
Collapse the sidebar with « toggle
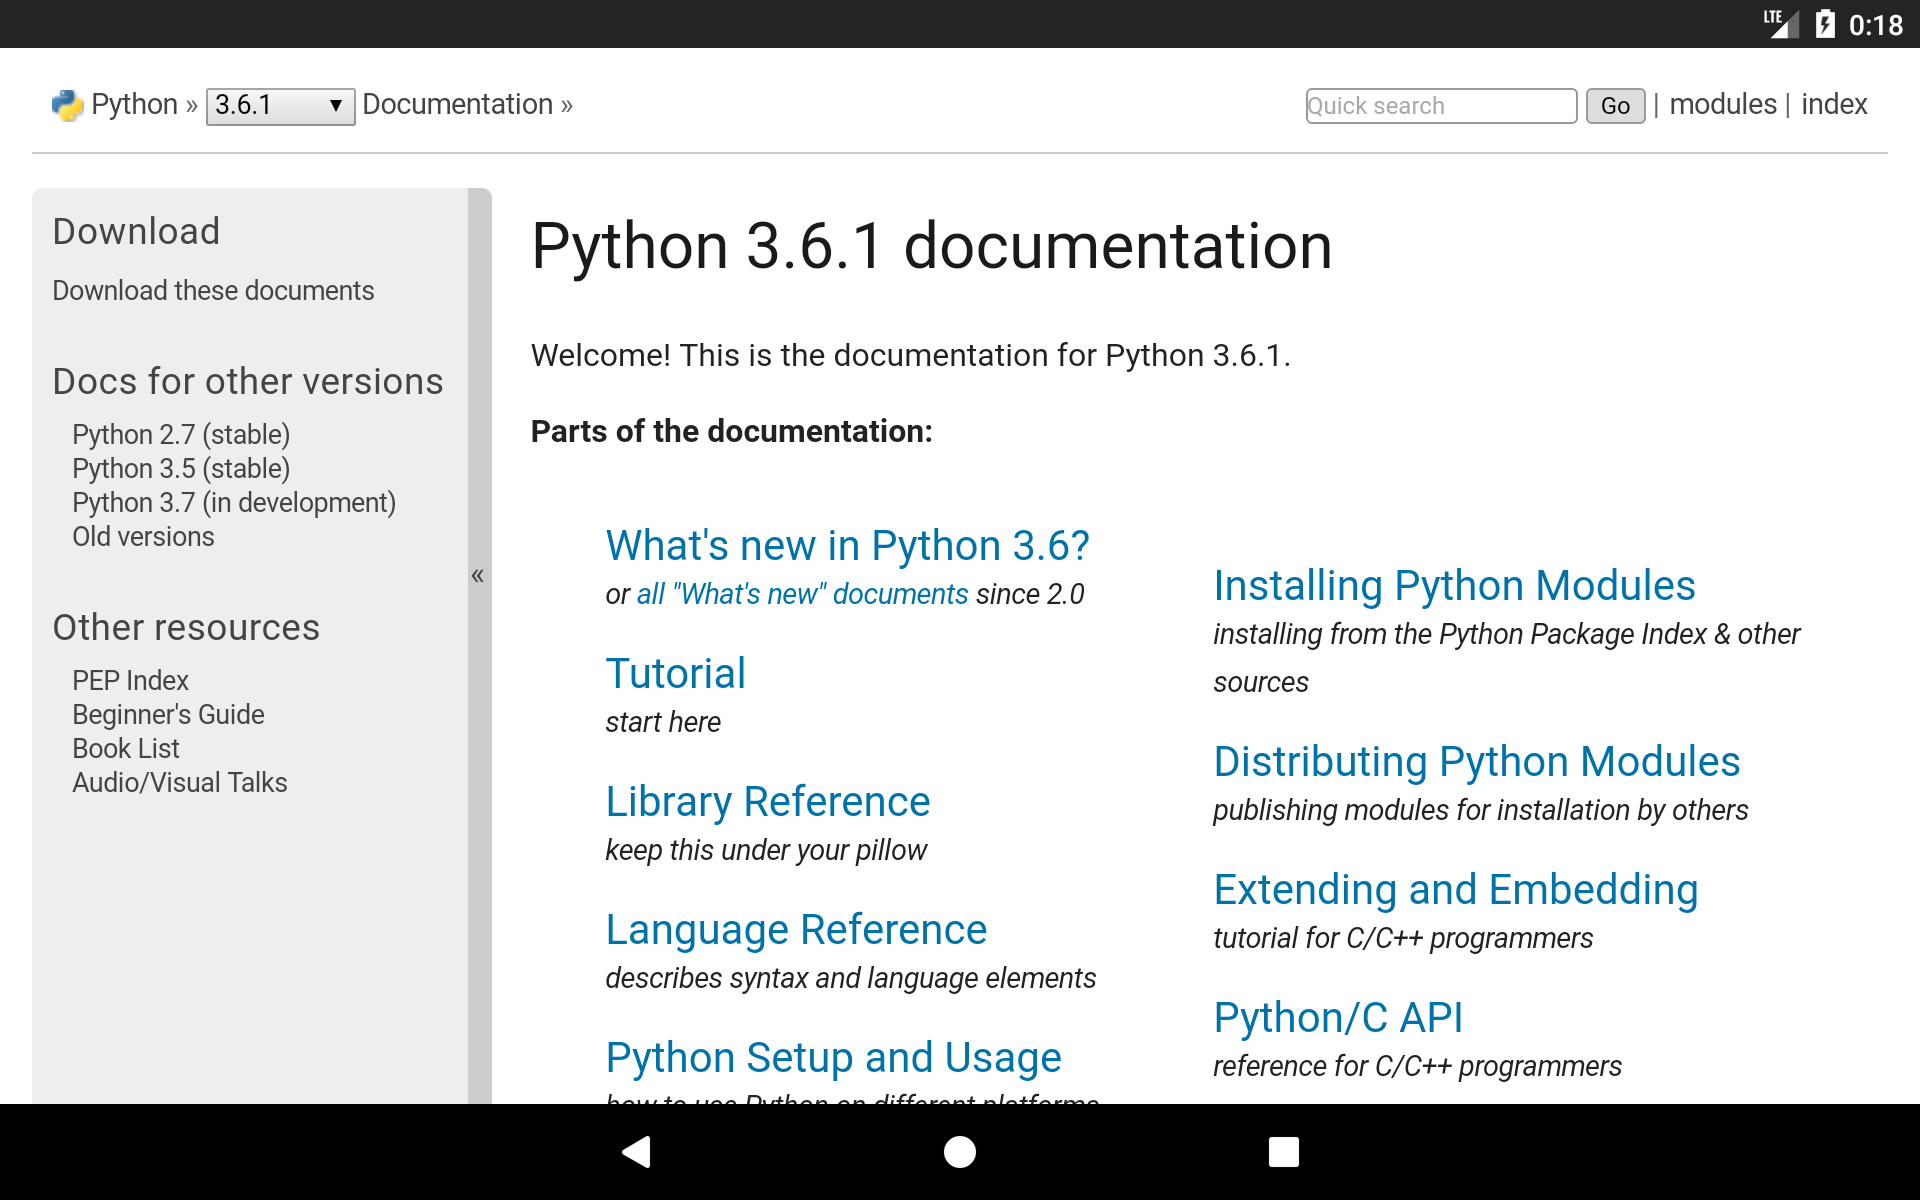[478, 575]
